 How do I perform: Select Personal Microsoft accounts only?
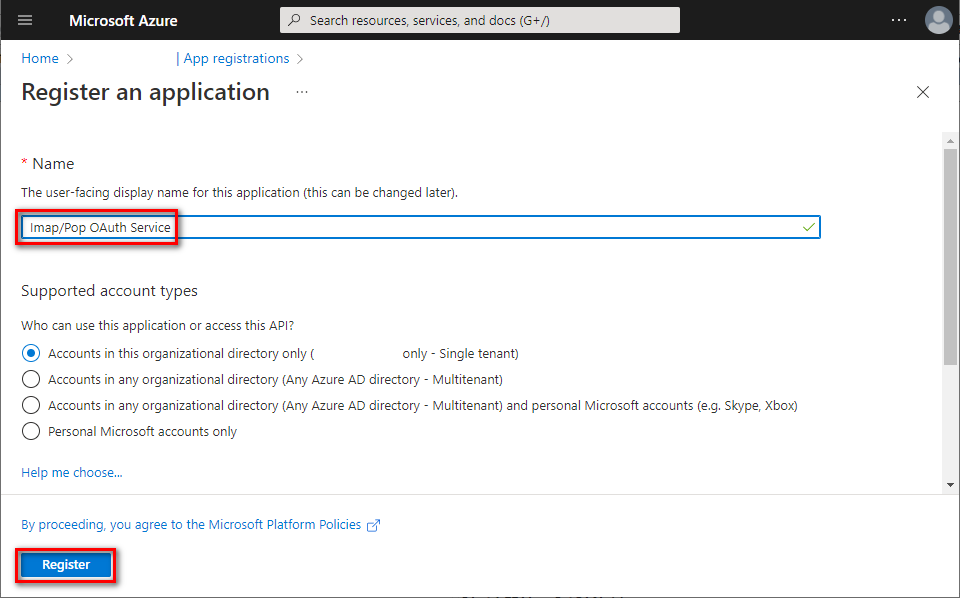[x=31, y=432]
